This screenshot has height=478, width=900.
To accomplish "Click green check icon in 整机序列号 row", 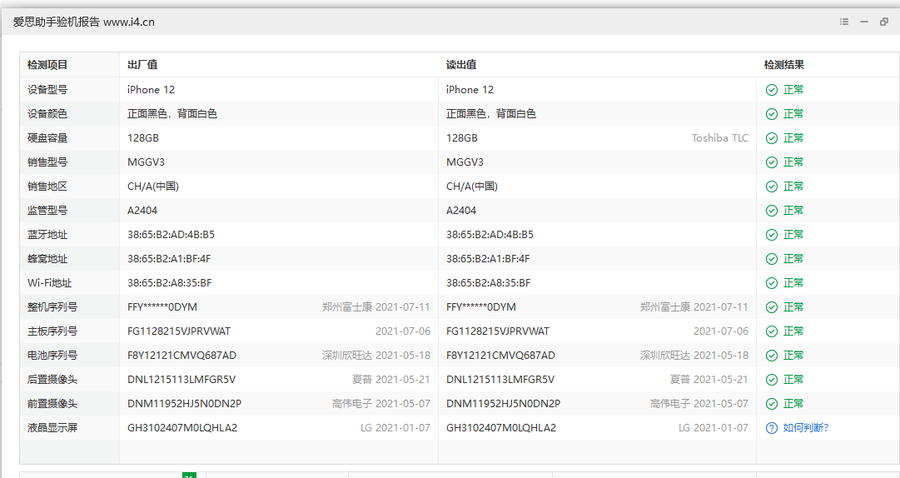I will point(771,307).
